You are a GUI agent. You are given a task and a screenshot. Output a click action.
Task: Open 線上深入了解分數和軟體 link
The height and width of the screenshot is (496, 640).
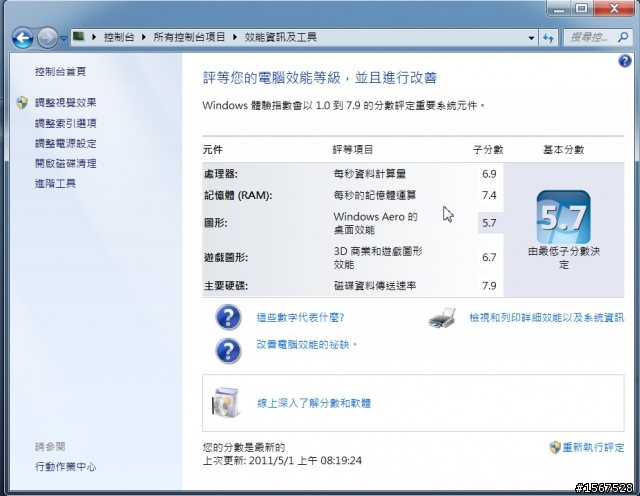point(314,403)
